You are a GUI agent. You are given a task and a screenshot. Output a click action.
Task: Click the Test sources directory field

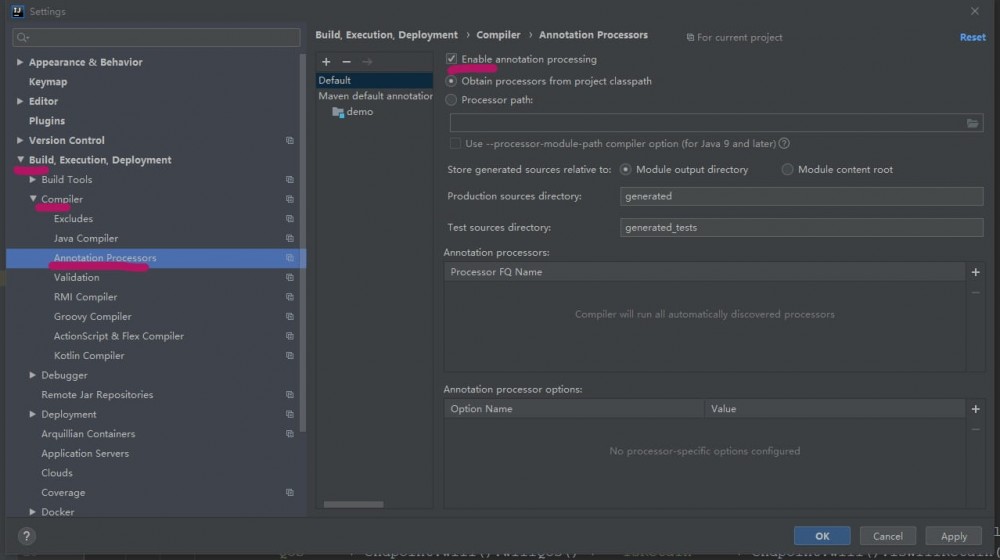coord(801,228)
